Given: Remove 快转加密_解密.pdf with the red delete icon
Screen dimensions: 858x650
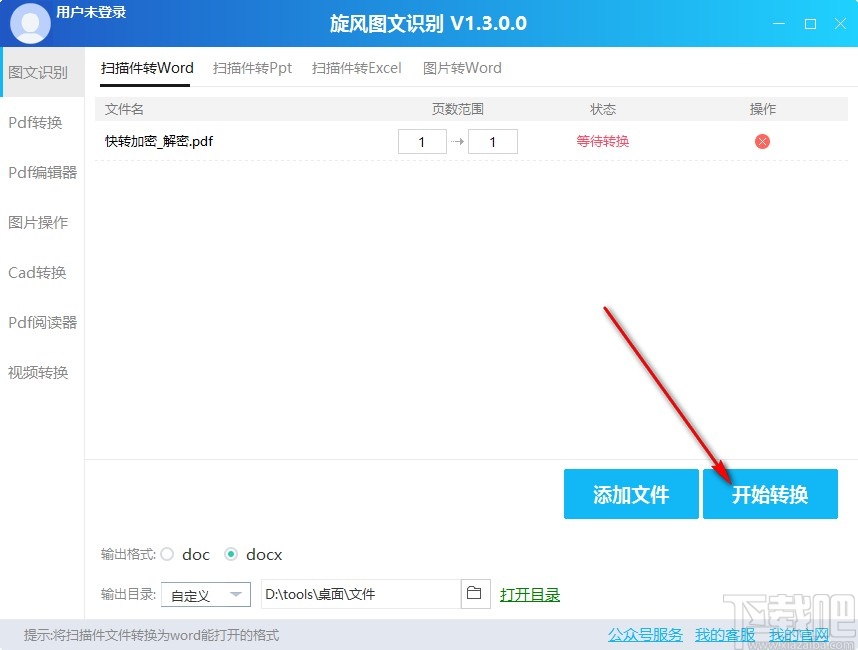Looking at the screenshot, I should pos(762,141).
